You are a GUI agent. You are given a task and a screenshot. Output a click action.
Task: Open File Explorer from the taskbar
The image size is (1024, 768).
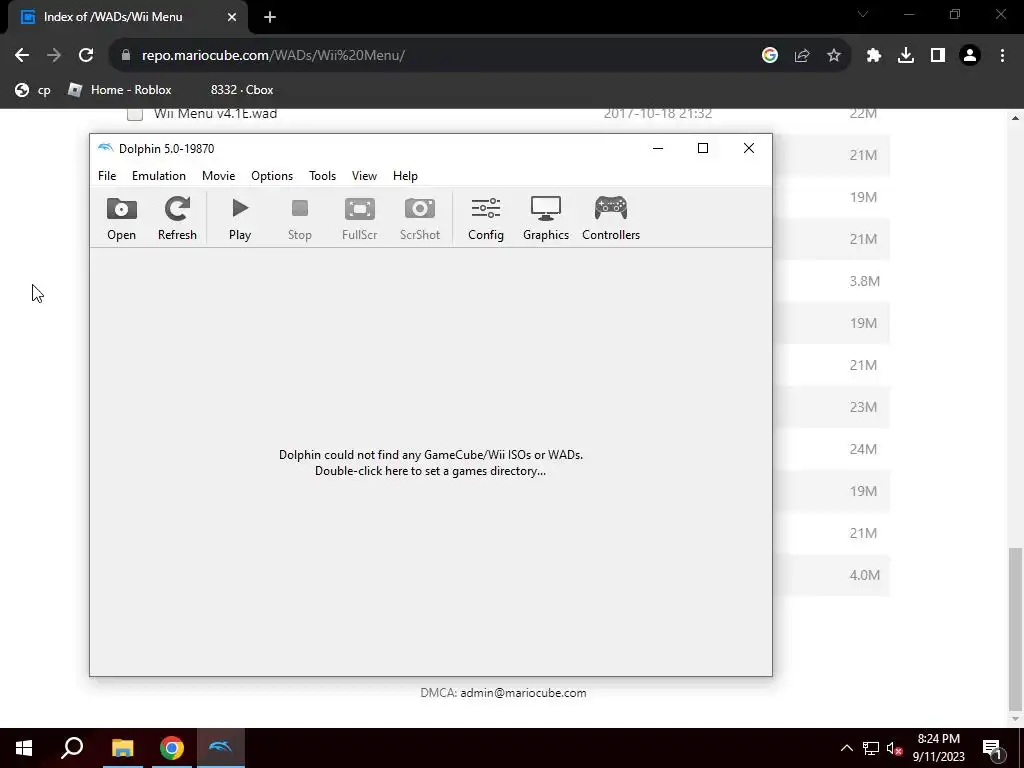[x=122, y=748]
